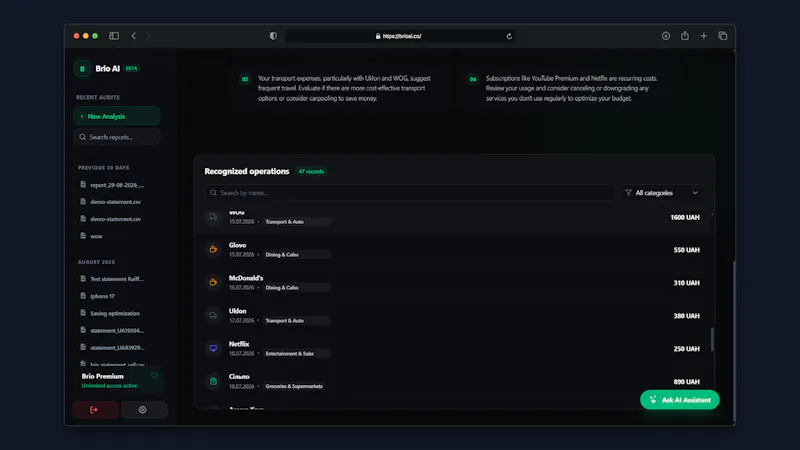This screenshot has width=800, height=450.
Task: Open the privacy shield icon in toolbar
Action: [273, 36]
